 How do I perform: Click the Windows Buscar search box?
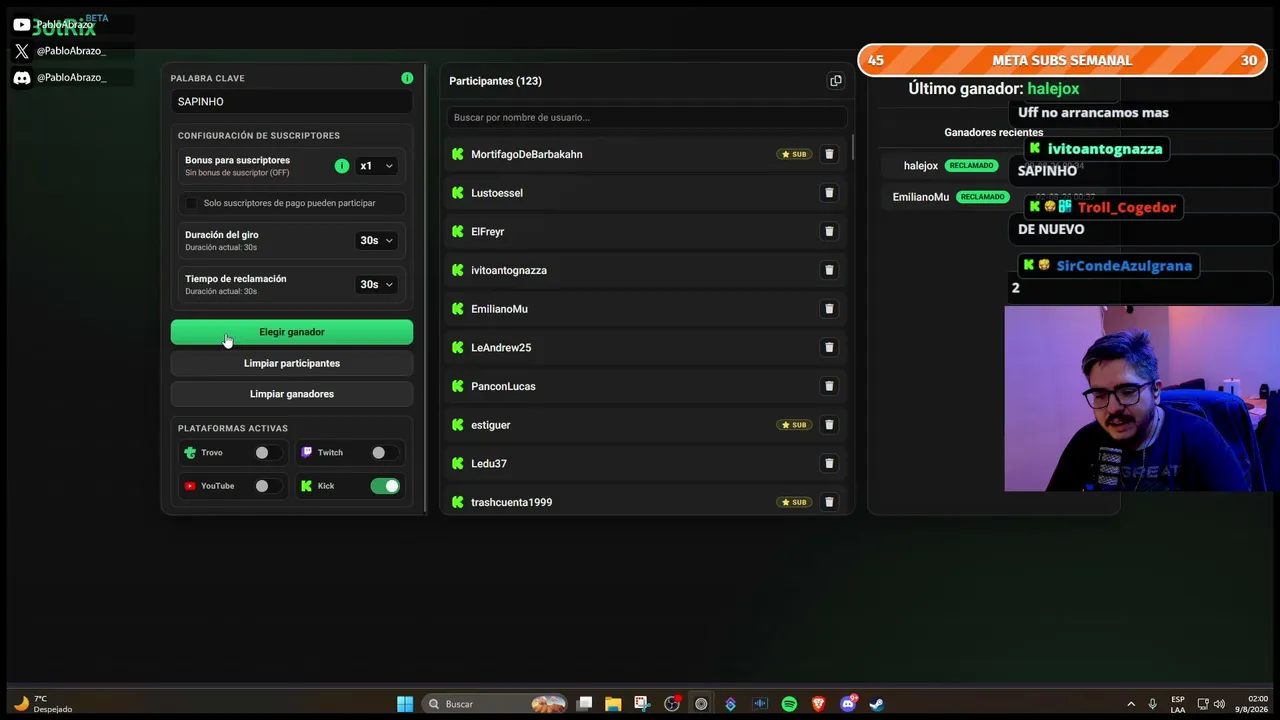pyautogui.click(x=495, y=704)
